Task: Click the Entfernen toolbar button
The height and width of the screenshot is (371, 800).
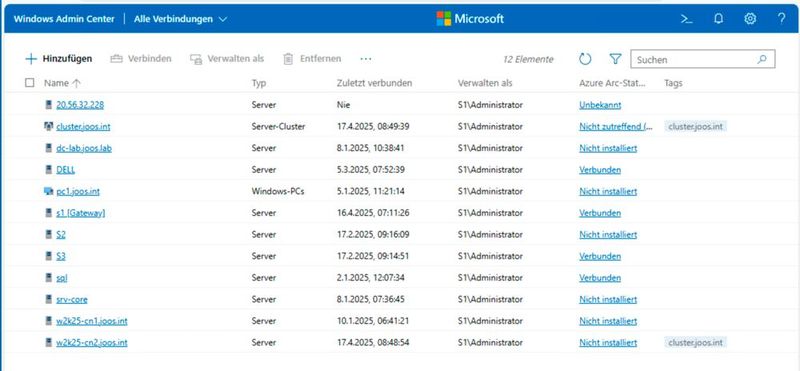Action: coord(312,59)
